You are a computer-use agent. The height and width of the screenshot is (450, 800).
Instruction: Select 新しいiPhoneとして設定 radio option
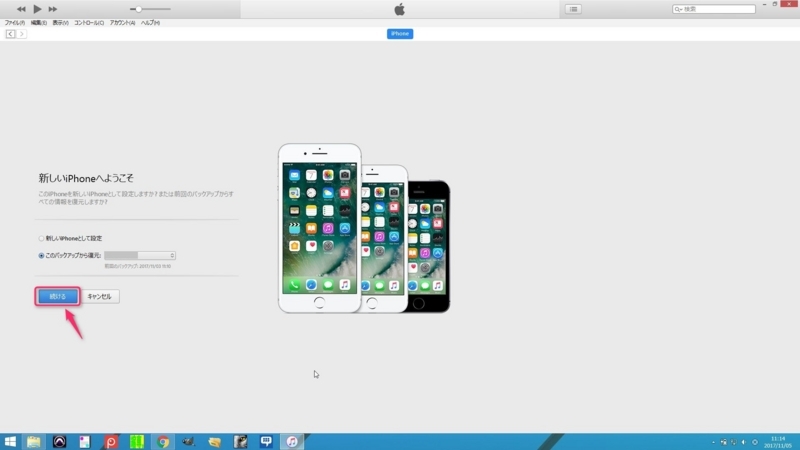pos(41,238)
